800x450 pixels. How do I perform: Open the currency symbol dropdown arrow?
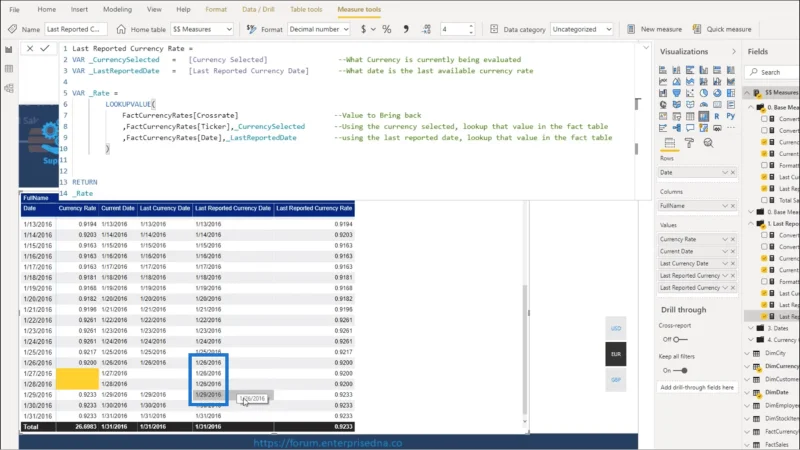coord(373,30)
